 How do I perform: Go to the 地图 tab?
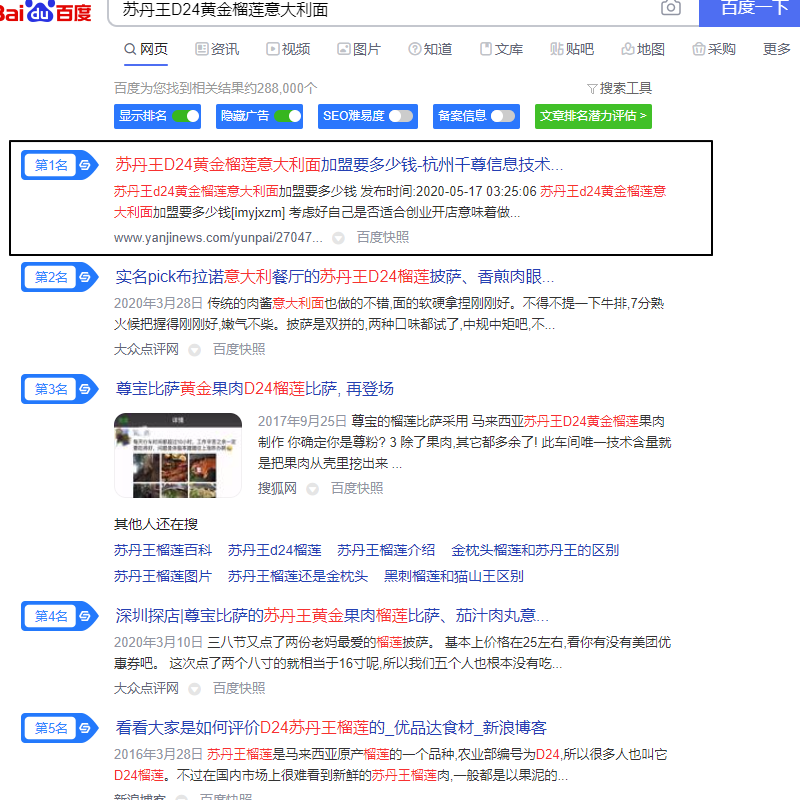click(x=643, y=49)
